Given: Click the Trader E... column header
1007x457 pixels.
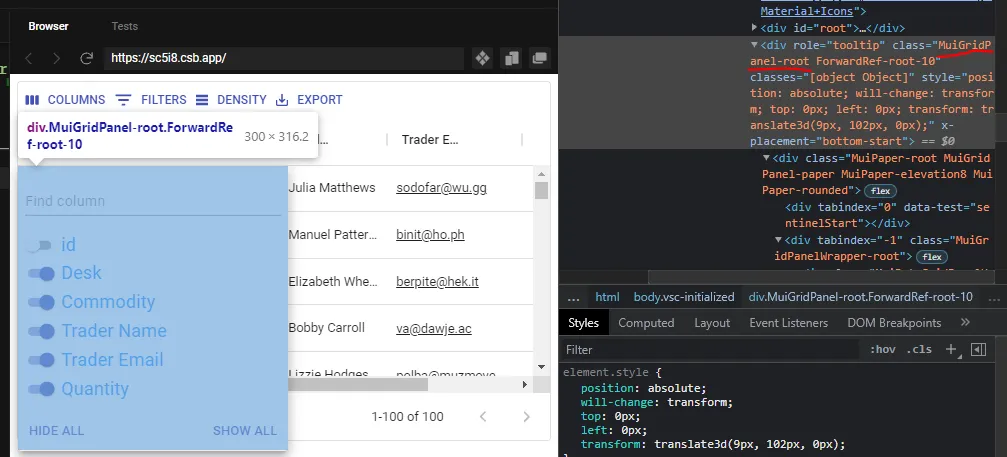Looking at the screenshot, I should pyautogui.click(x=430, y=140).
